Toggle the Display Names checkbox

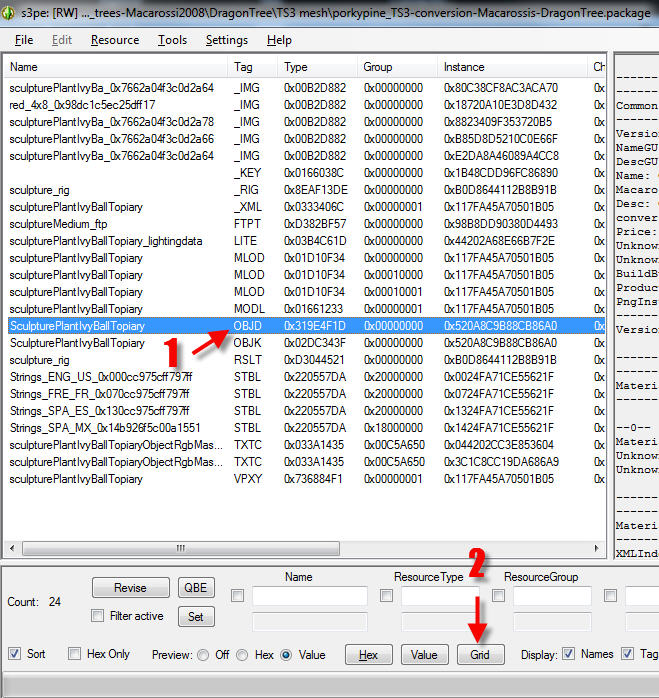[x=568, y=654]
